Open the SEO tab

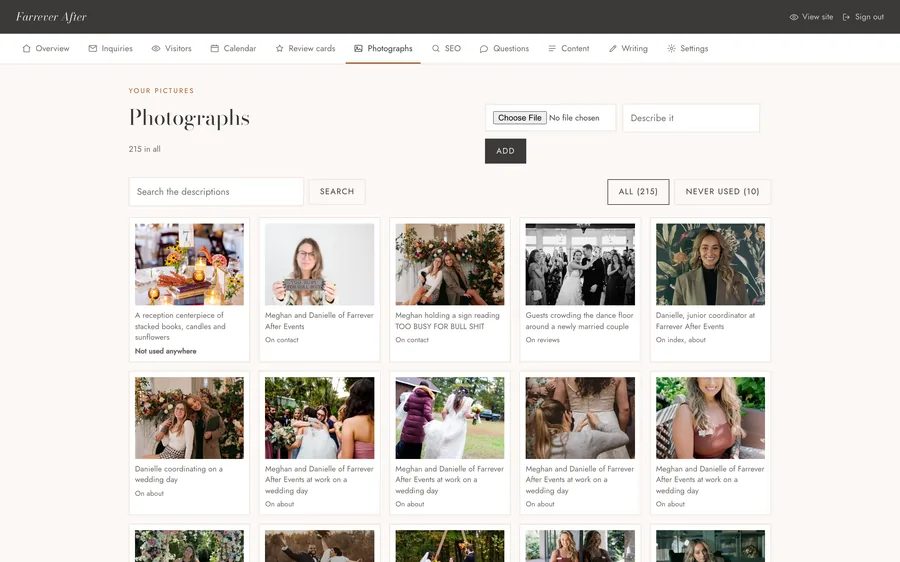click(447, 49)
